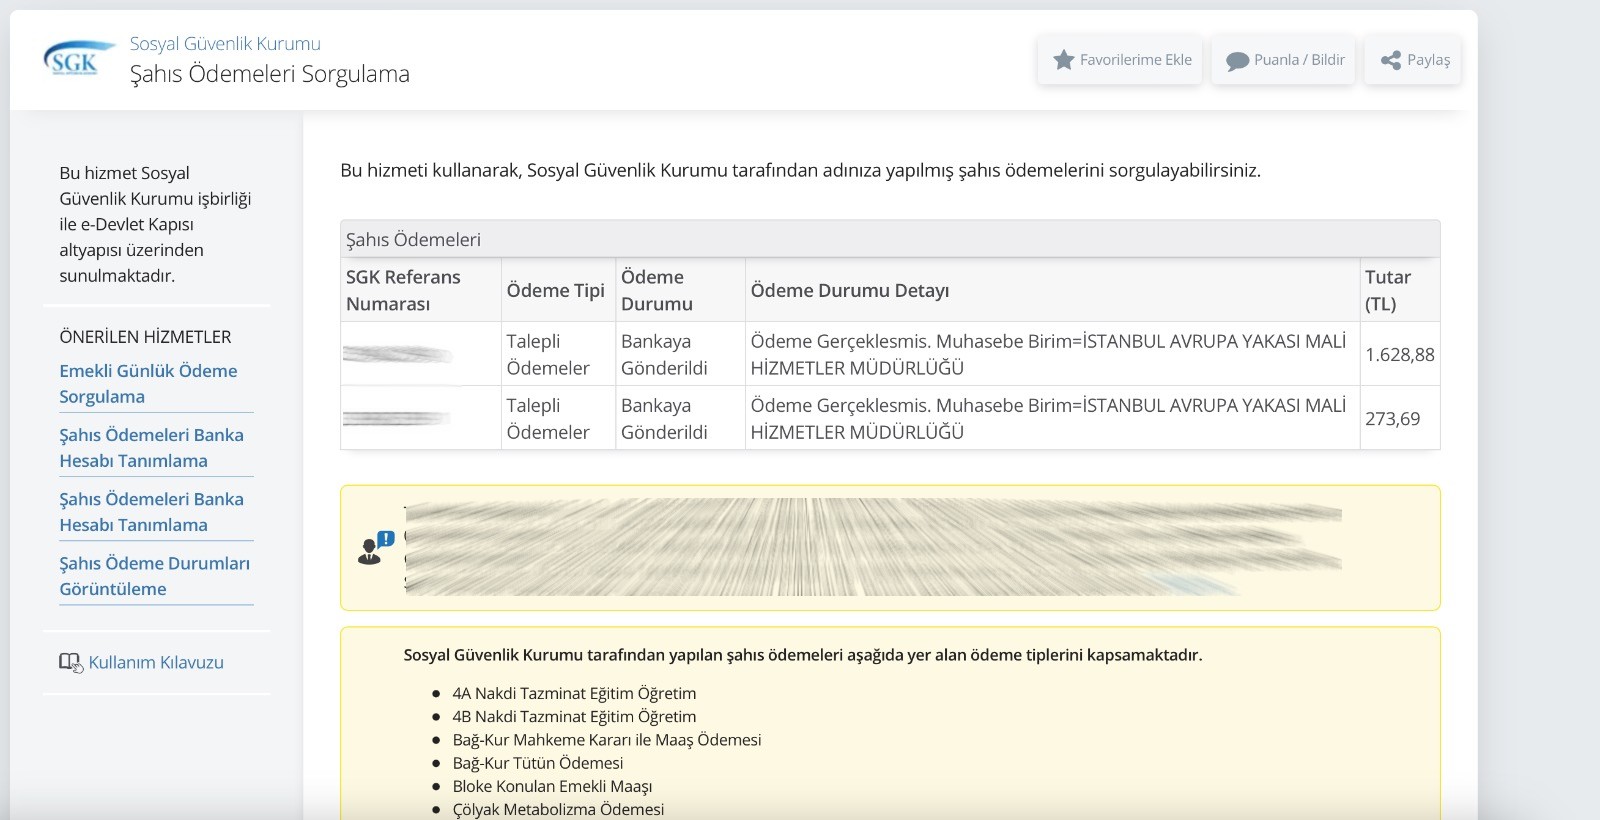The height and width of the screenshot is (820, 1600).
Task: Open the Kullanım Kılavuzu text link
Action: [x=156, y=663]
